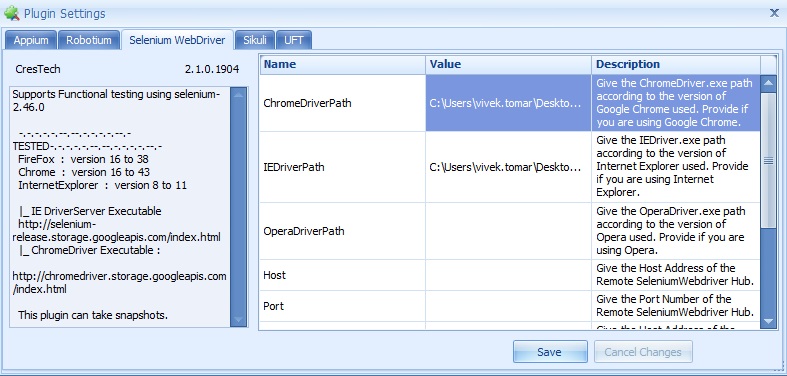Select the Selenium WebDriver tab
Image resolution: width=787 pixels, height=376 pixels.
click(177, 40)
